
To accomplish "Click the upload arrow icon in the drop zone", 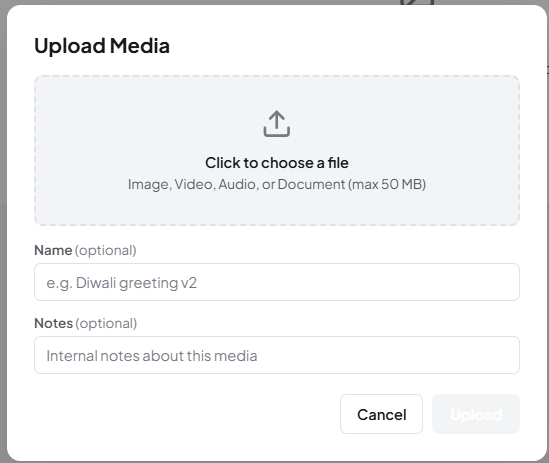I will pyautogui.click(x=277, y=124).
